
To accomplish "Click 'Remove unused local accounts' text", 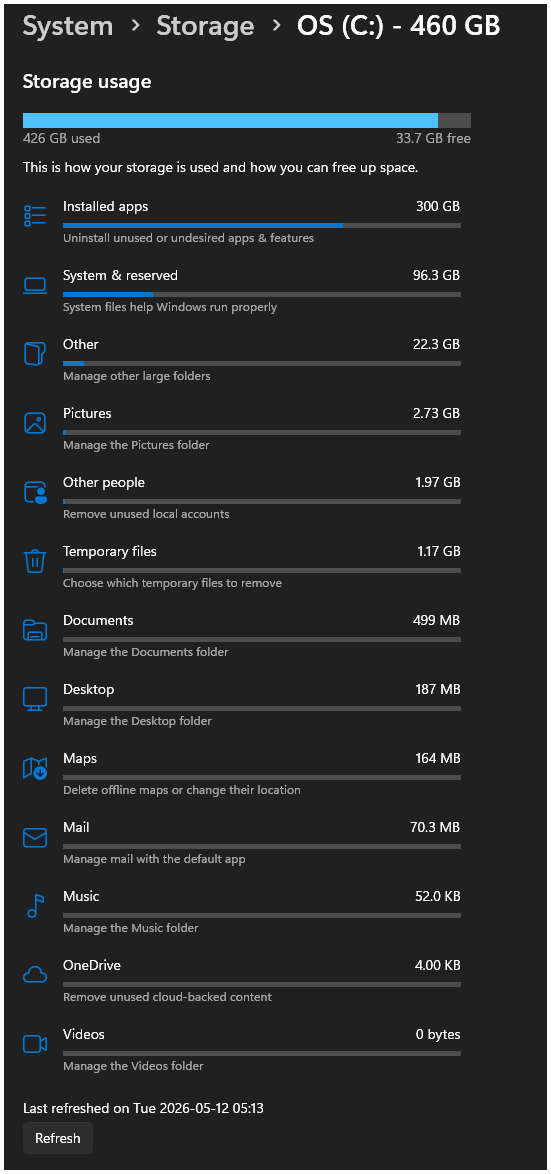I will click(146, 514).
